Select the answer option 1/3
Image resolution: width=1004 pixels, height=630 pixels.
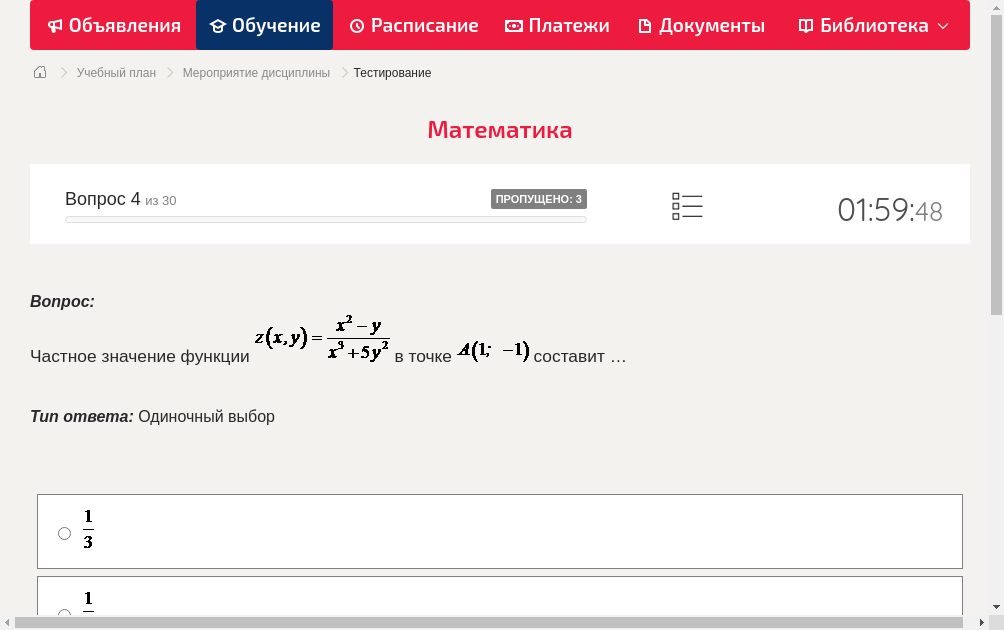pyautogui.click(x=64, y=533)
